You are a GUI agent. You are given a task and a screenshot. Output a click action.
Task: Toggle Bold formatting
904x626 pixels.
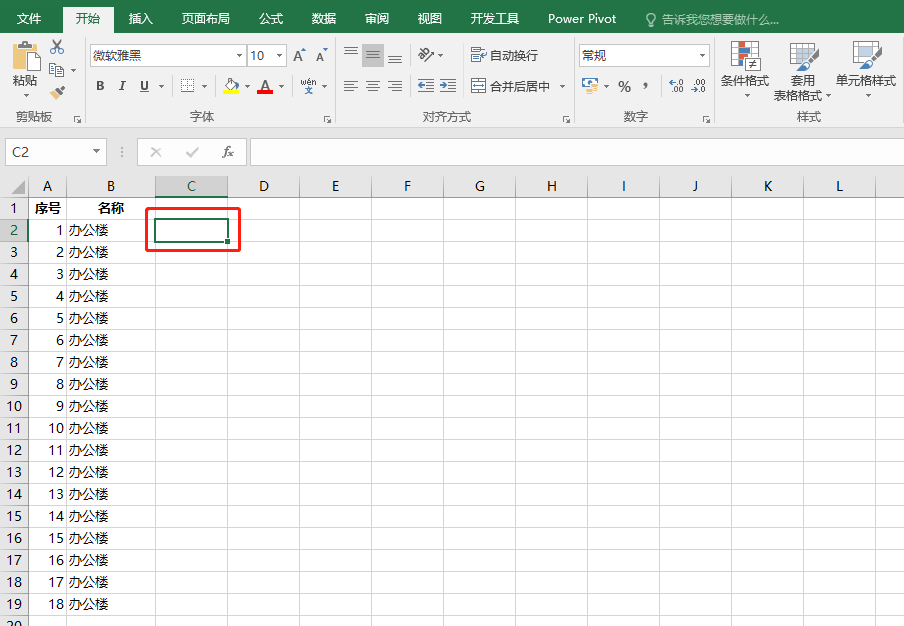tap(100, 86)
